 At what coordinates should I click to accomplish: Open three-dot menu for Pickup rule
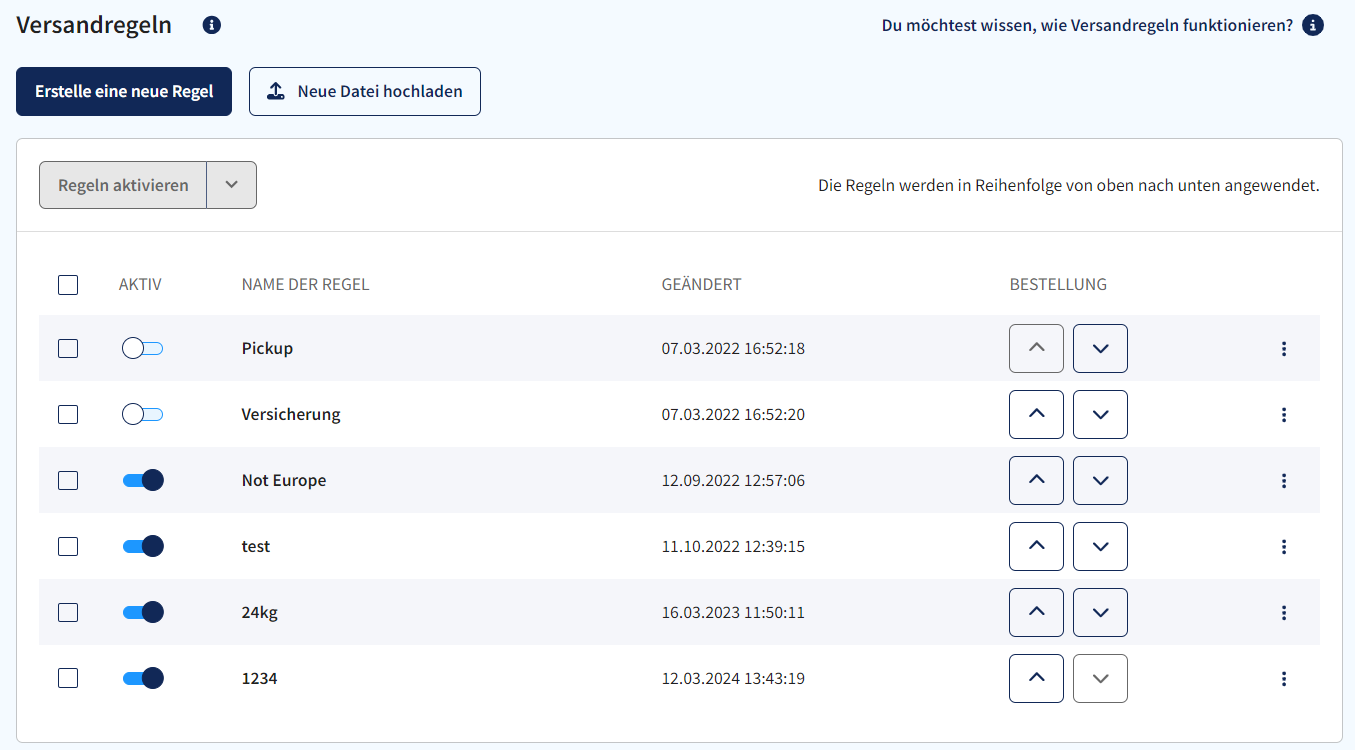1284,349
